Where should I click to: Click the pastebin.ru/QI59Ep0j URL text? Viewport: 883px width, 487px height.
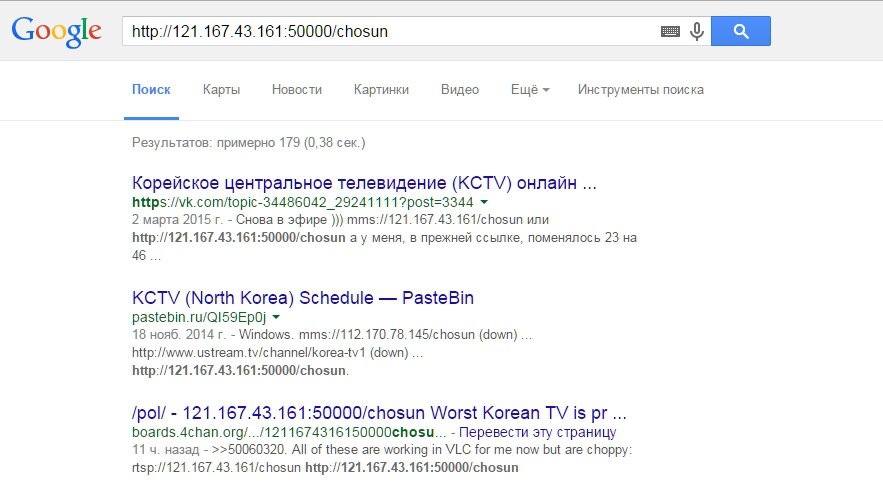tap(199, 317)
